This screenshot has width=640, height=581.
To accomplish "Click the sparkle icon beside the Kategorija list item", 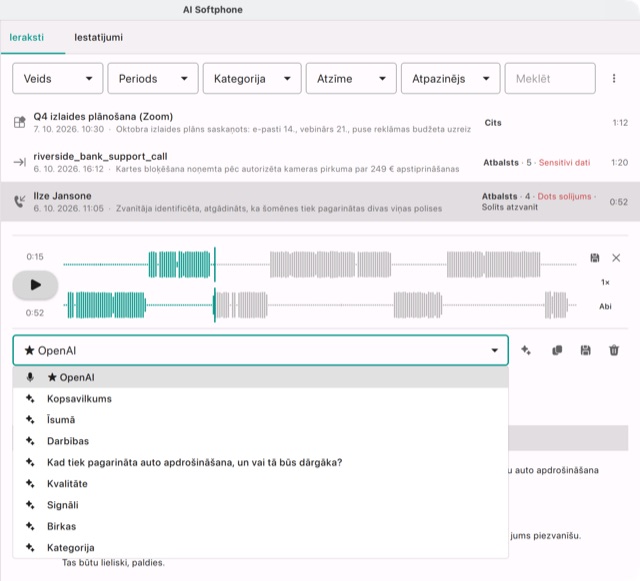I will click(x=30, y=548).
